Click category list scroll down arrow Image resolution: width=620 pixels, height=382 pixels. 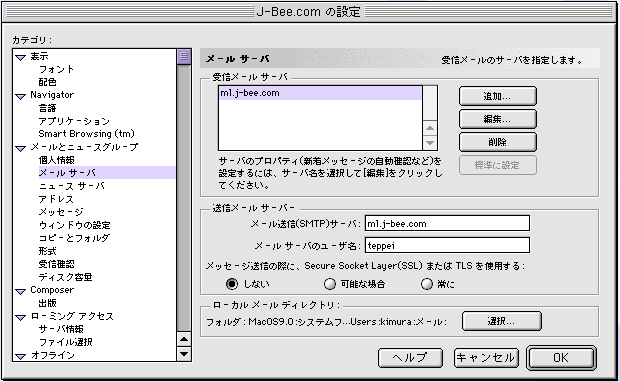tap(184, 354)
